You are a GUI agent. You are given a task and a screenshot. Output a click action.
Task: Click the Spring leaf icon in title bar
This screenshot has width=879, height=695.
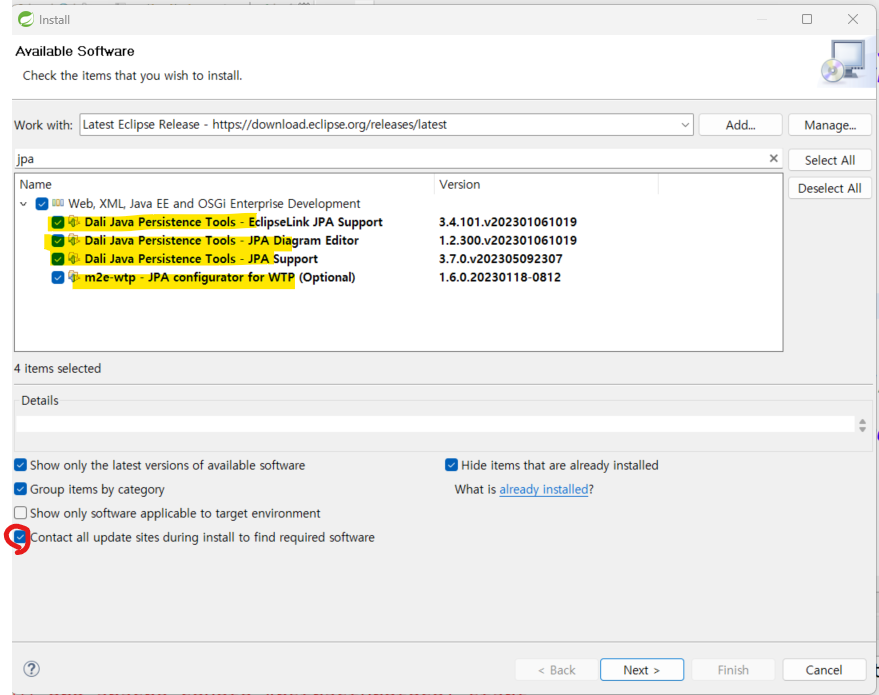tap(26, 20)
